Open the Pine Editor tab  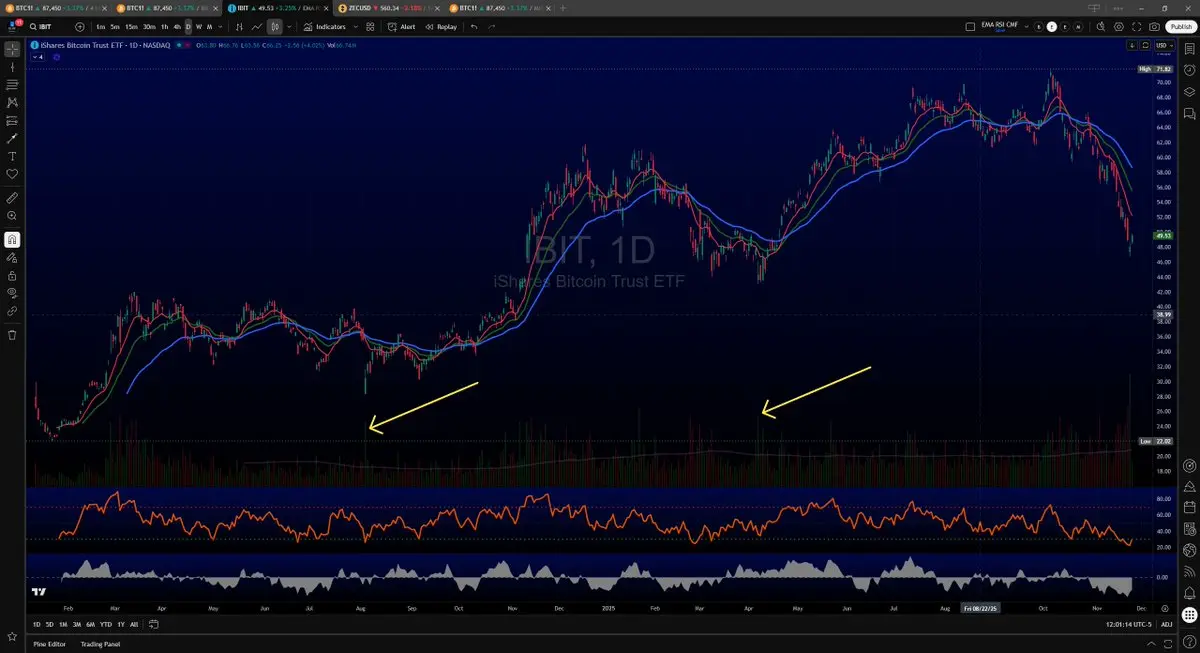coord(50,644)
